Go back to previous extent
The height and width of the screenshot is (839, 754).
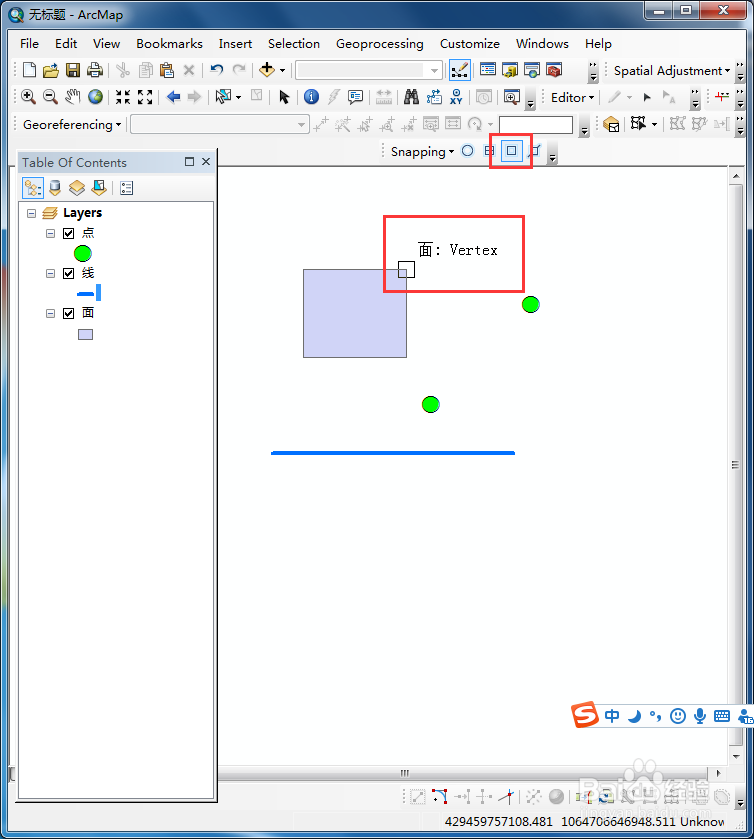173,97
